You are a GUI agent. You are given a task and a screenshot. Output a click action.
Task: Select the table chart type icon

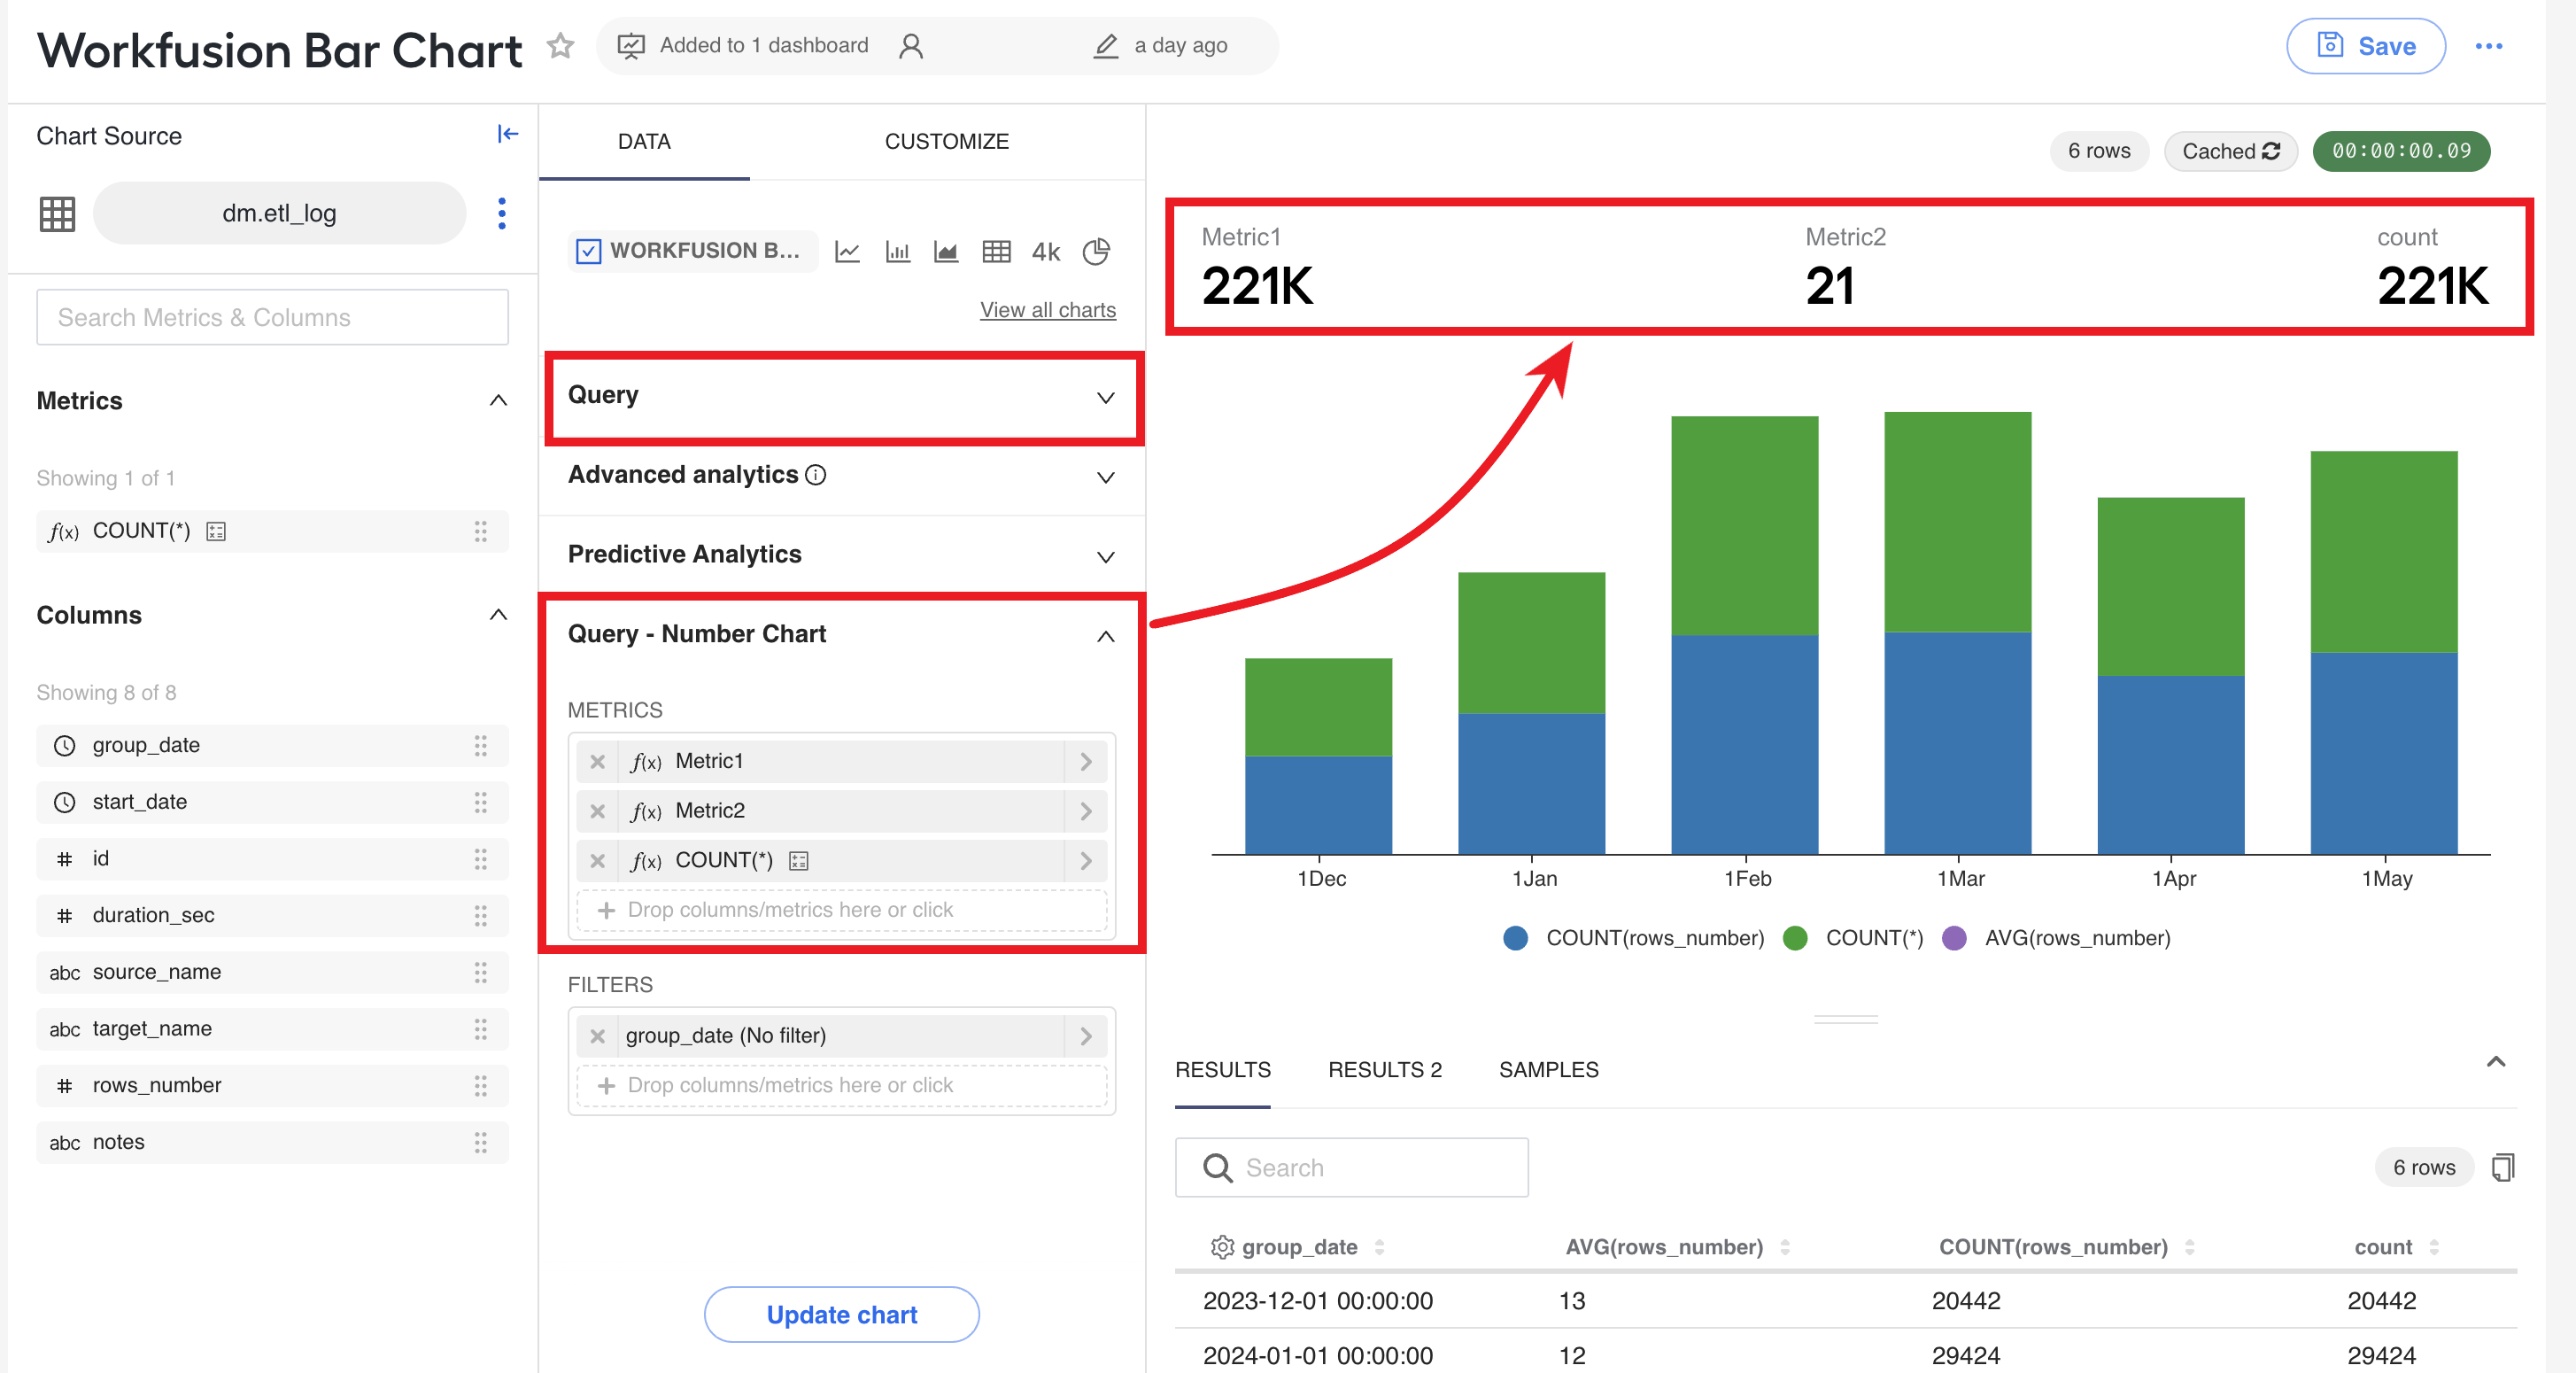pos(996,251)
